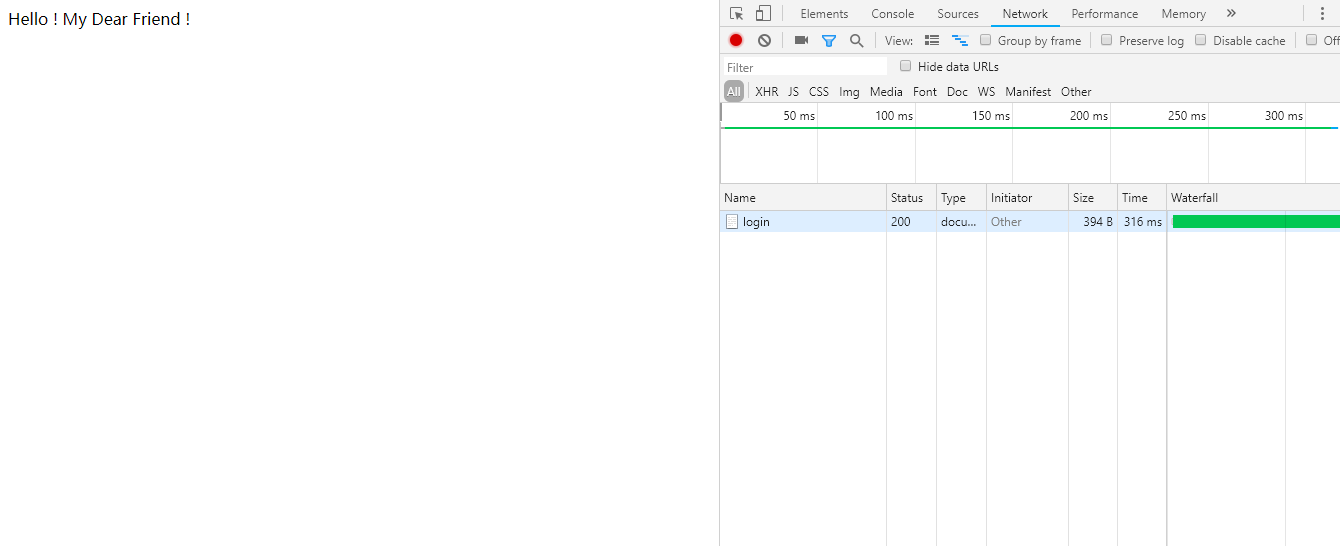This screenshot has width=1340, height=546.
Task: Select the All filter type
Action: [x=734, y=92]
